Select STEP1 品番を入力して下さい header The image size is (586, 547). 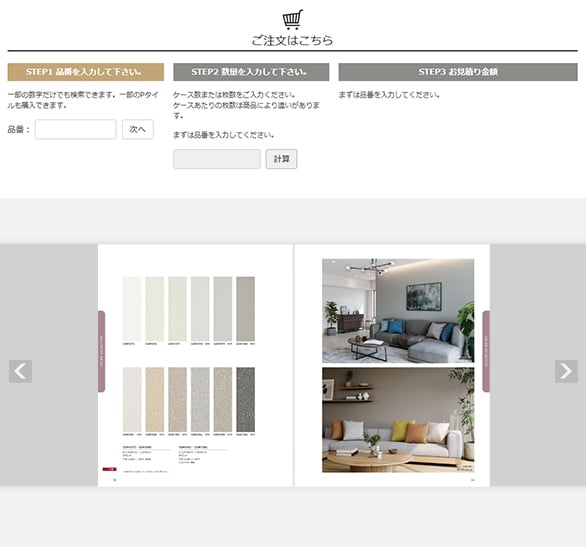pos(86,72)
